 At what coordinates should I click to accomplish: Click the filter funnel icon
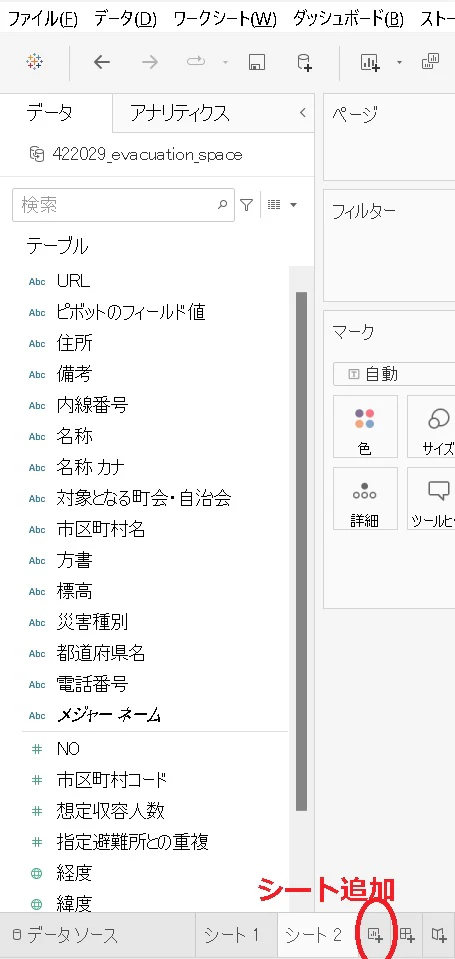pos(246,205)
